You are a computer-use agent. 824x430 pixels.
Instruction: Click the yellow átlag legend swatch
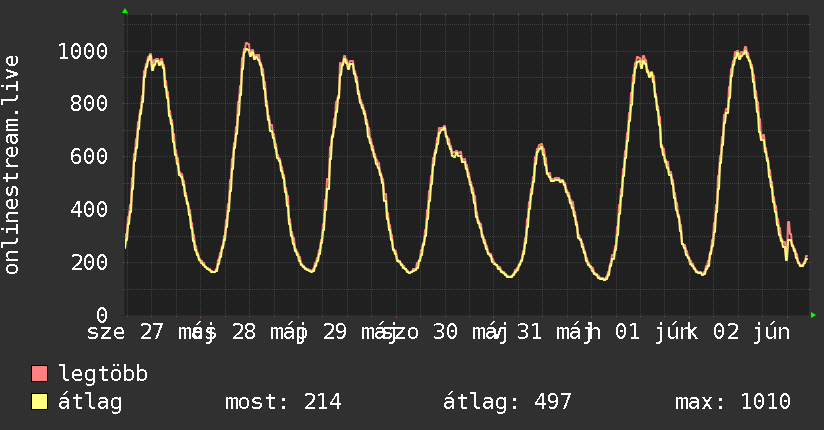pos(39,402)
